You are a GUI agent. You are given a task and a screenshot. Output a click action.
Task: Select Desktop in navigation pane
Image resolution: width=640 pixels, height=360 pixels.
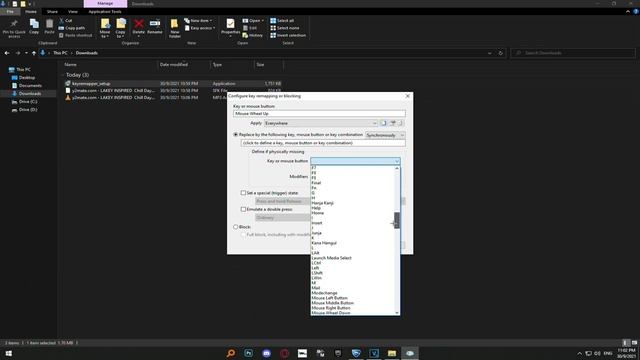point(27,78)
